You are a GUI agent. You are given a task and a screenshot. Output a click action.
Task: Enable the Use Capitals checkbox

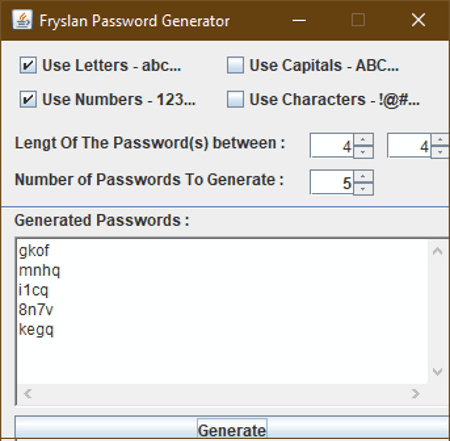[x=235, y=65]
